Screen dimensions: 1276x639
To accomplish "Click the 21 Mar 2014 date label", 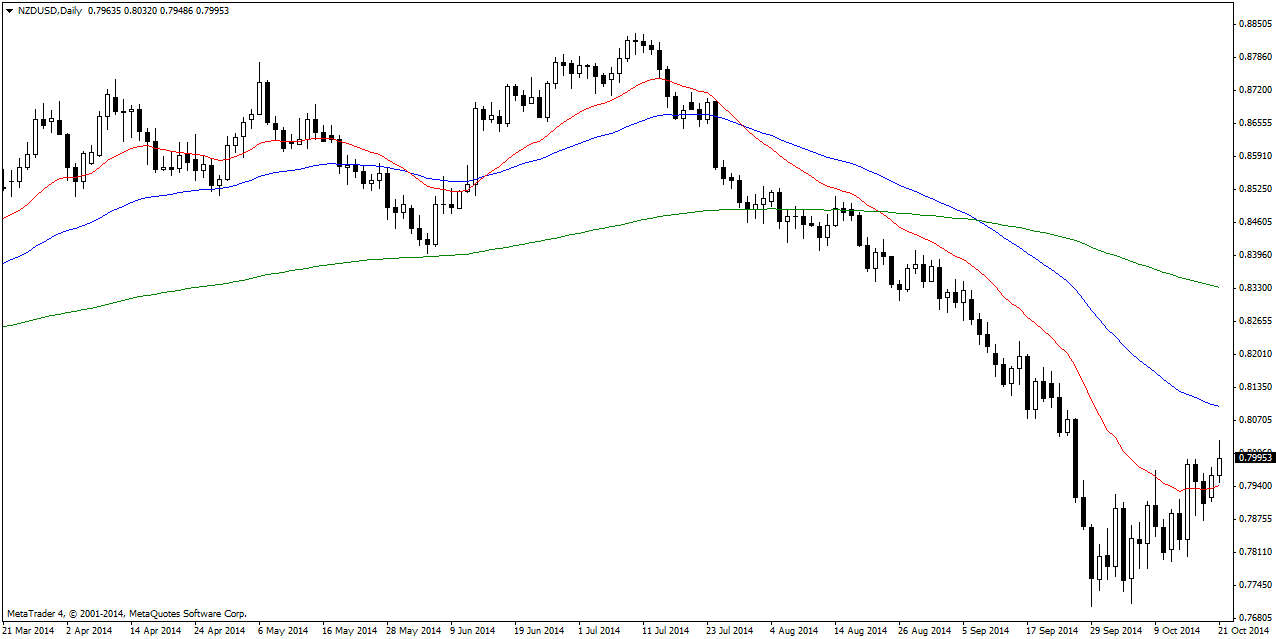I will pos(30,631).
